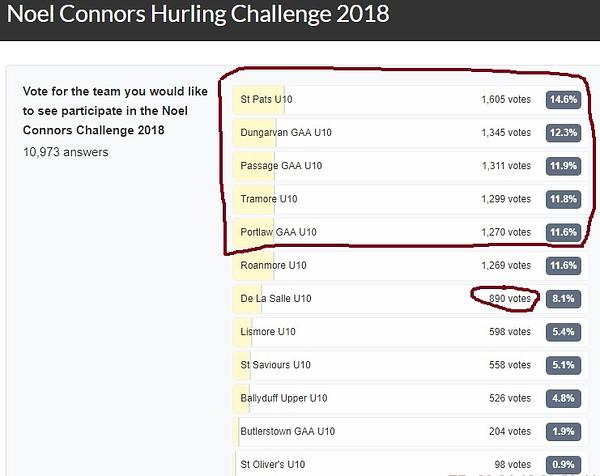Select the St Oliver's U10 row
The image size is (600, 476).
(410, 463)
